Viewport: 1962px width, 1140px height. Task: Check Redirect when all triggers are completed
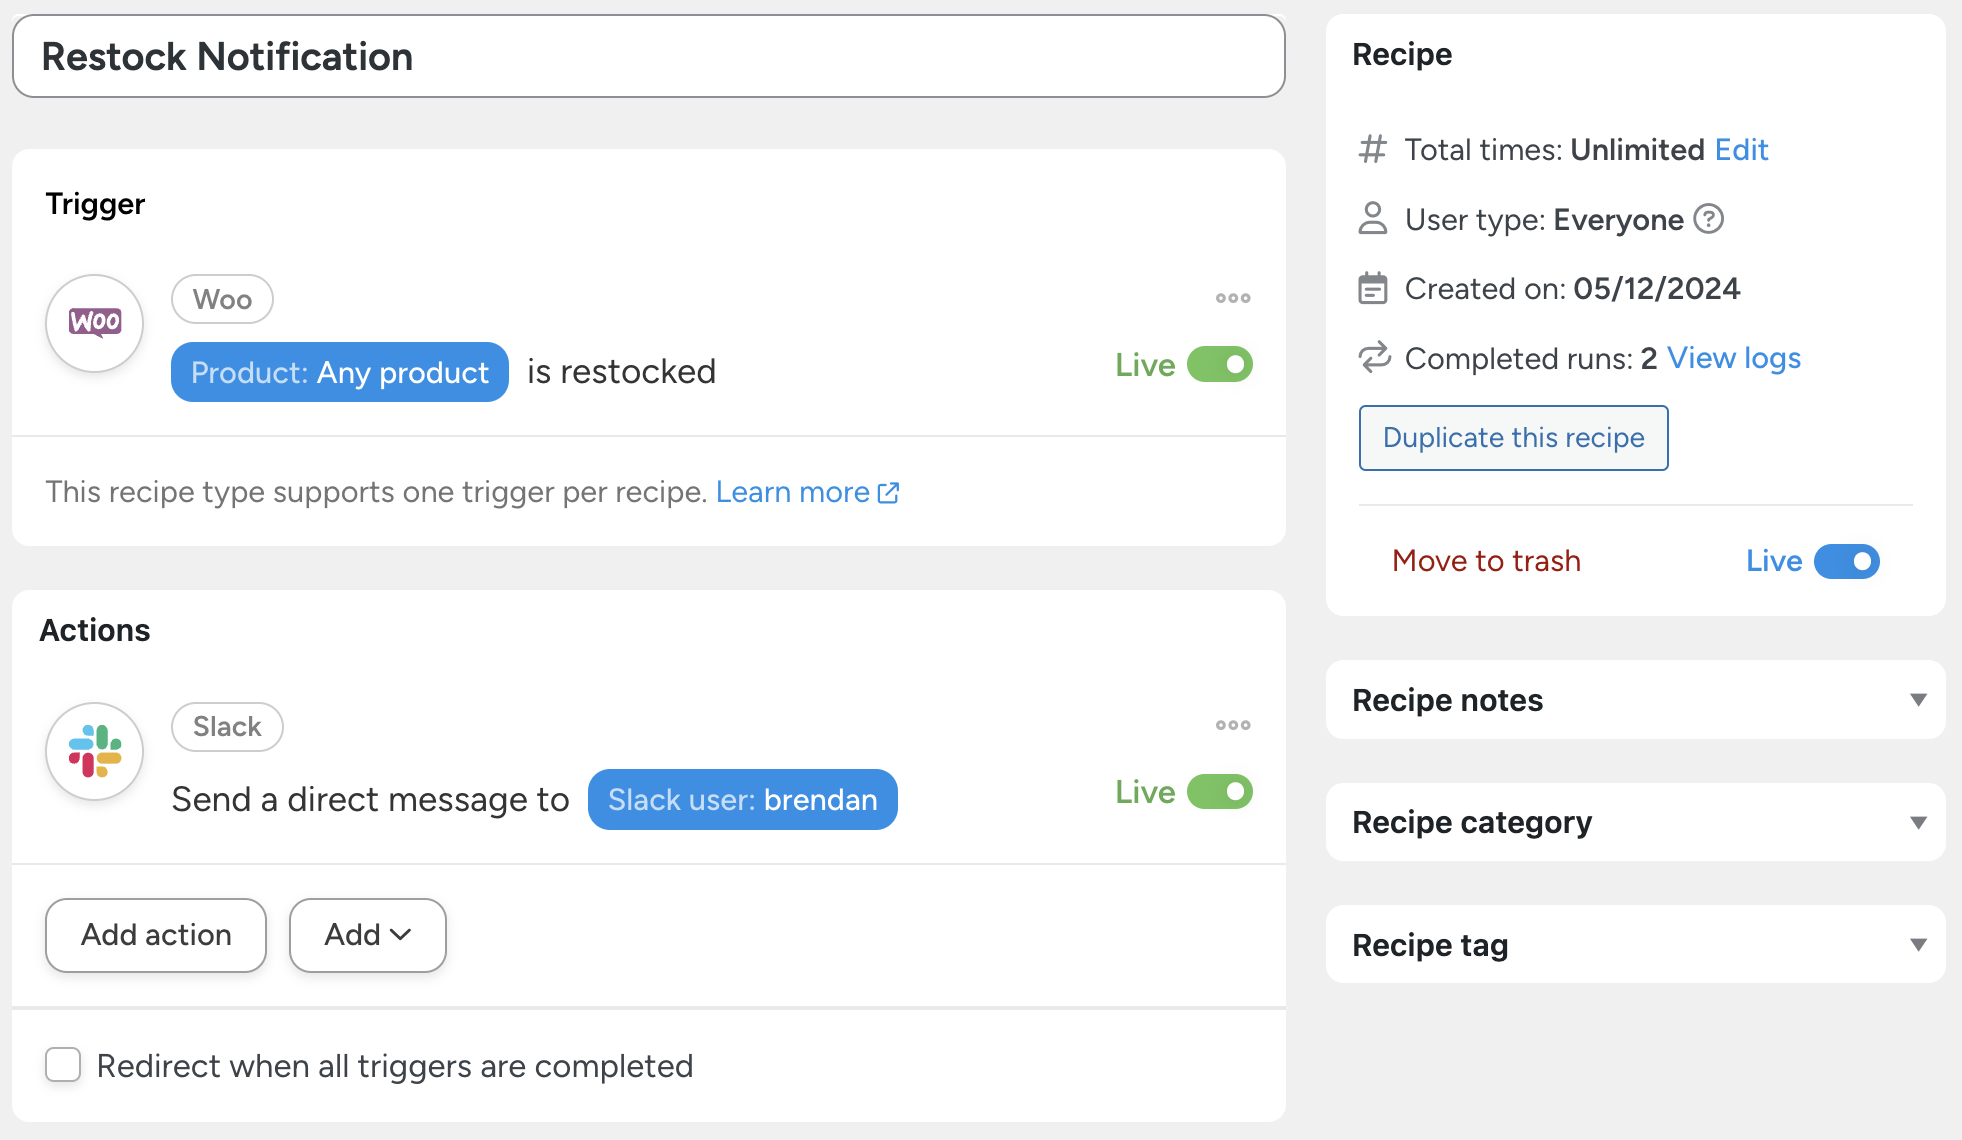(63, 1065)
